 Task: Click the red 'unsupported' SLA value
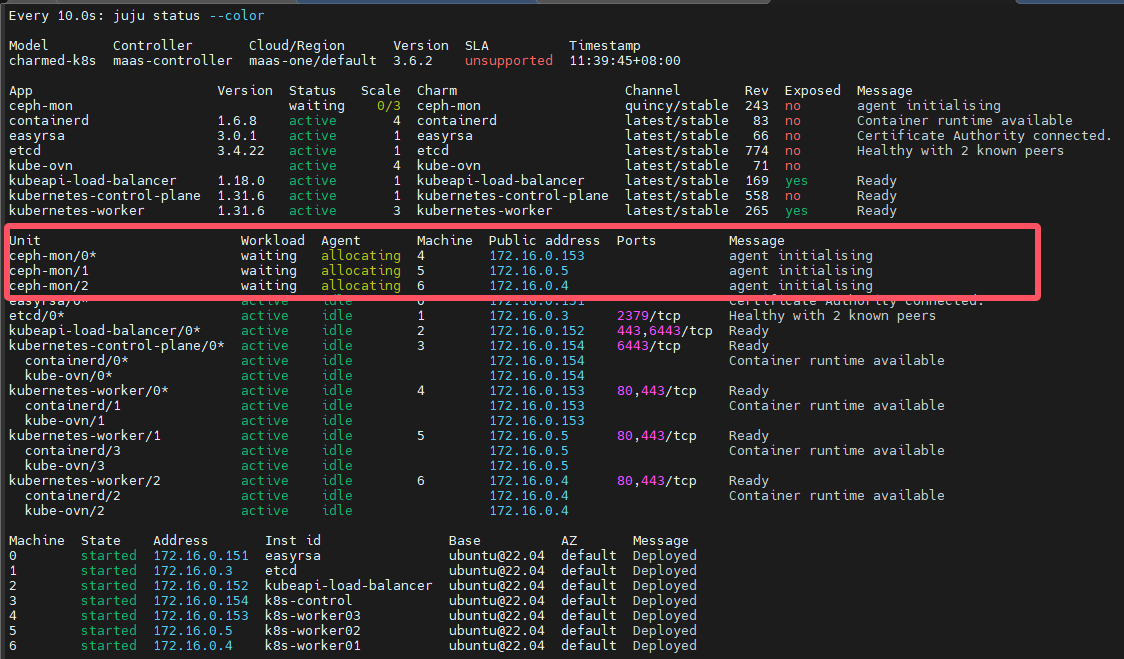(x=509, y=61)
